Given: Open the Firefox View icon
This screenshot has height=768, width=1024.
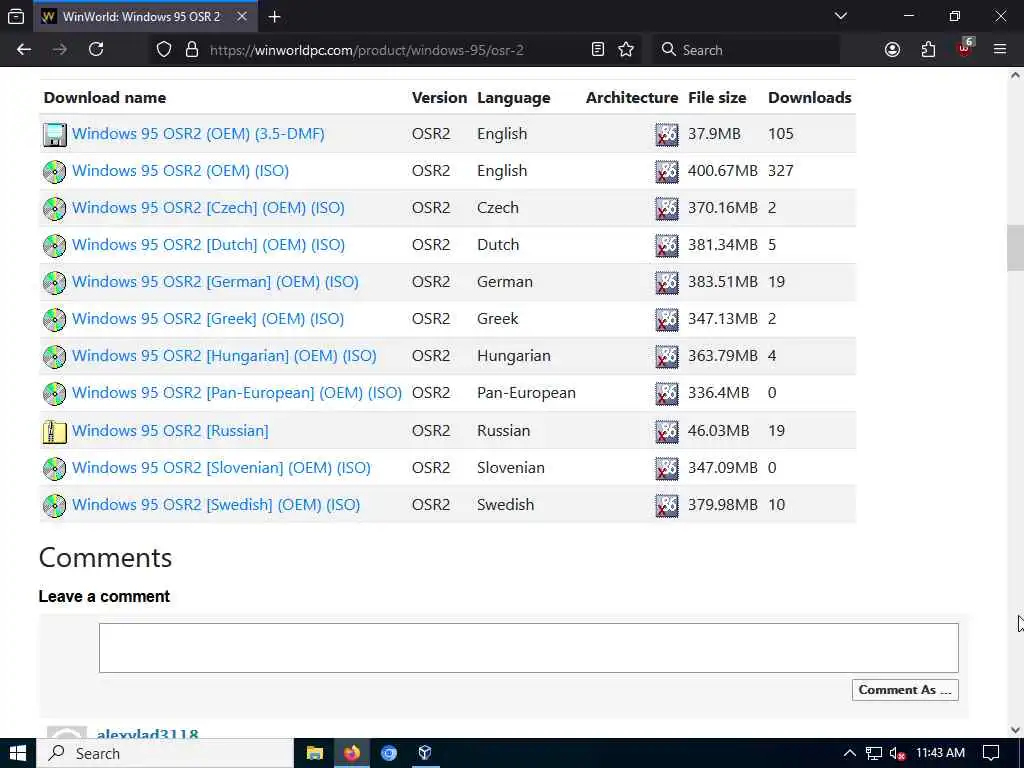Looking at the screenshot, I should coord(16,17).
